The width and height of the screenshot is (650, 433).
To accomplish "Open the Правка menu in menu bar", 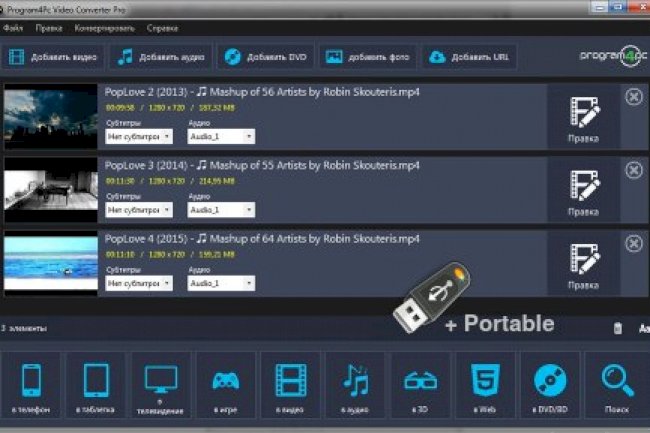I will pyautogui.click(x=49, y=28).
